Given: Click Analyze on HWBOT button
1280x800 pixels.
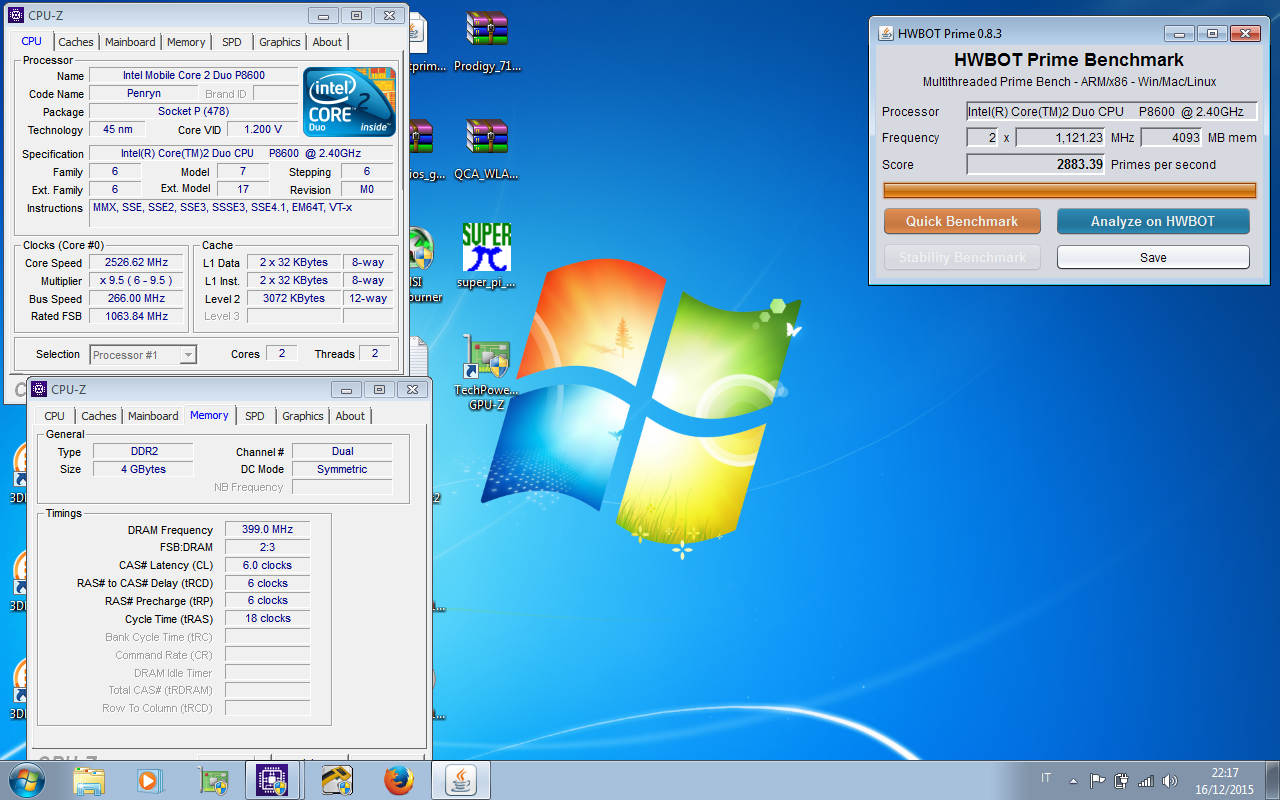Looking at the screenshot, I should click(1153, 221).
